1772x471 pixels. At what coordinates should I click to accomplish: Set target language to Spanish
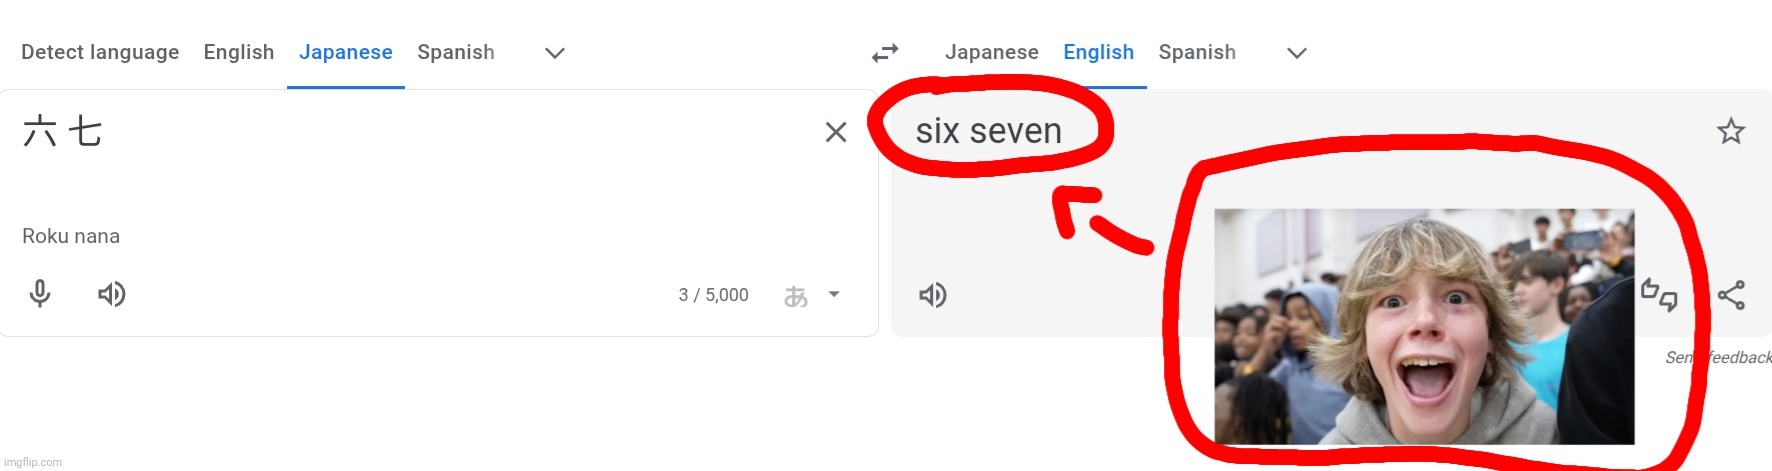(x=1197, y=52)
